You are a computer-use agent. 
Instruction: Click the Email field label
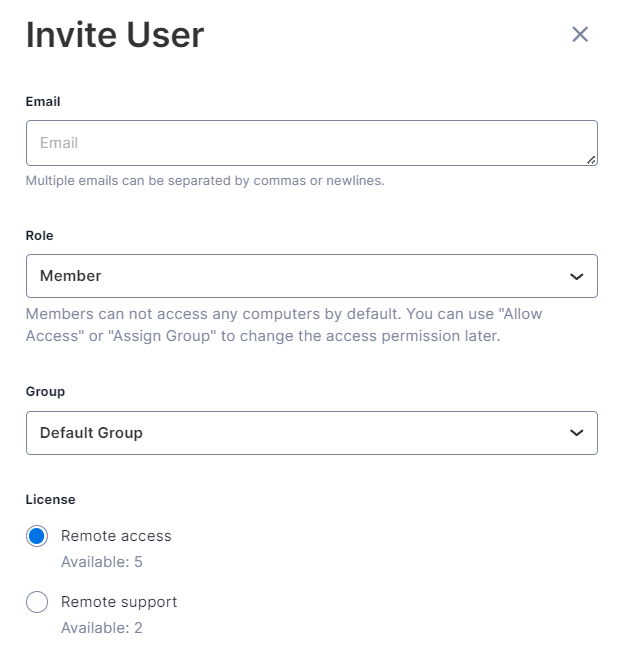coord(43,102)
